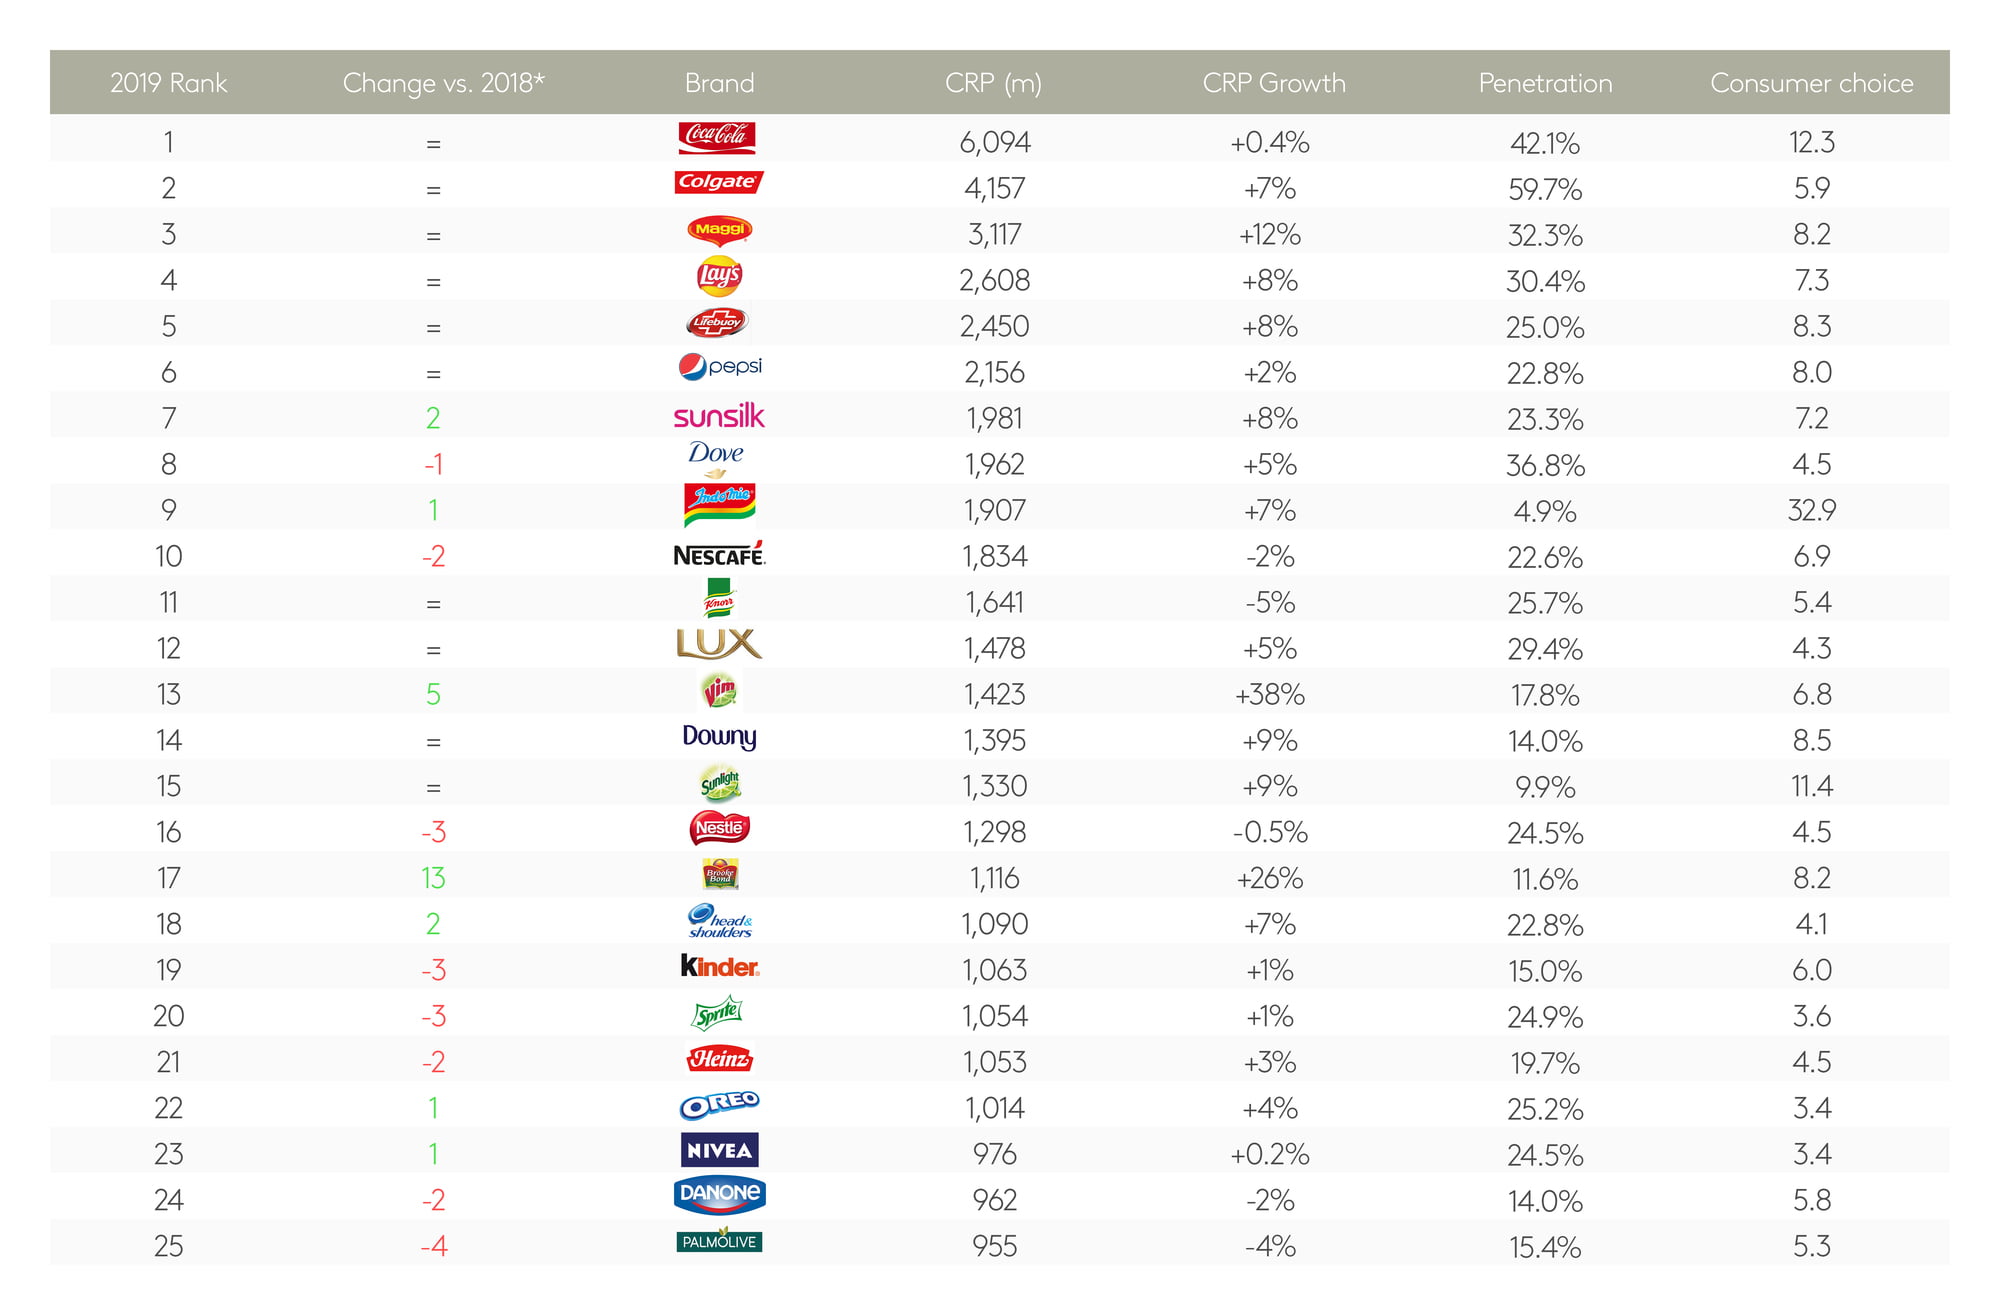Click the Lay's logo in row 4
2000x1313 pixels.
719,276
